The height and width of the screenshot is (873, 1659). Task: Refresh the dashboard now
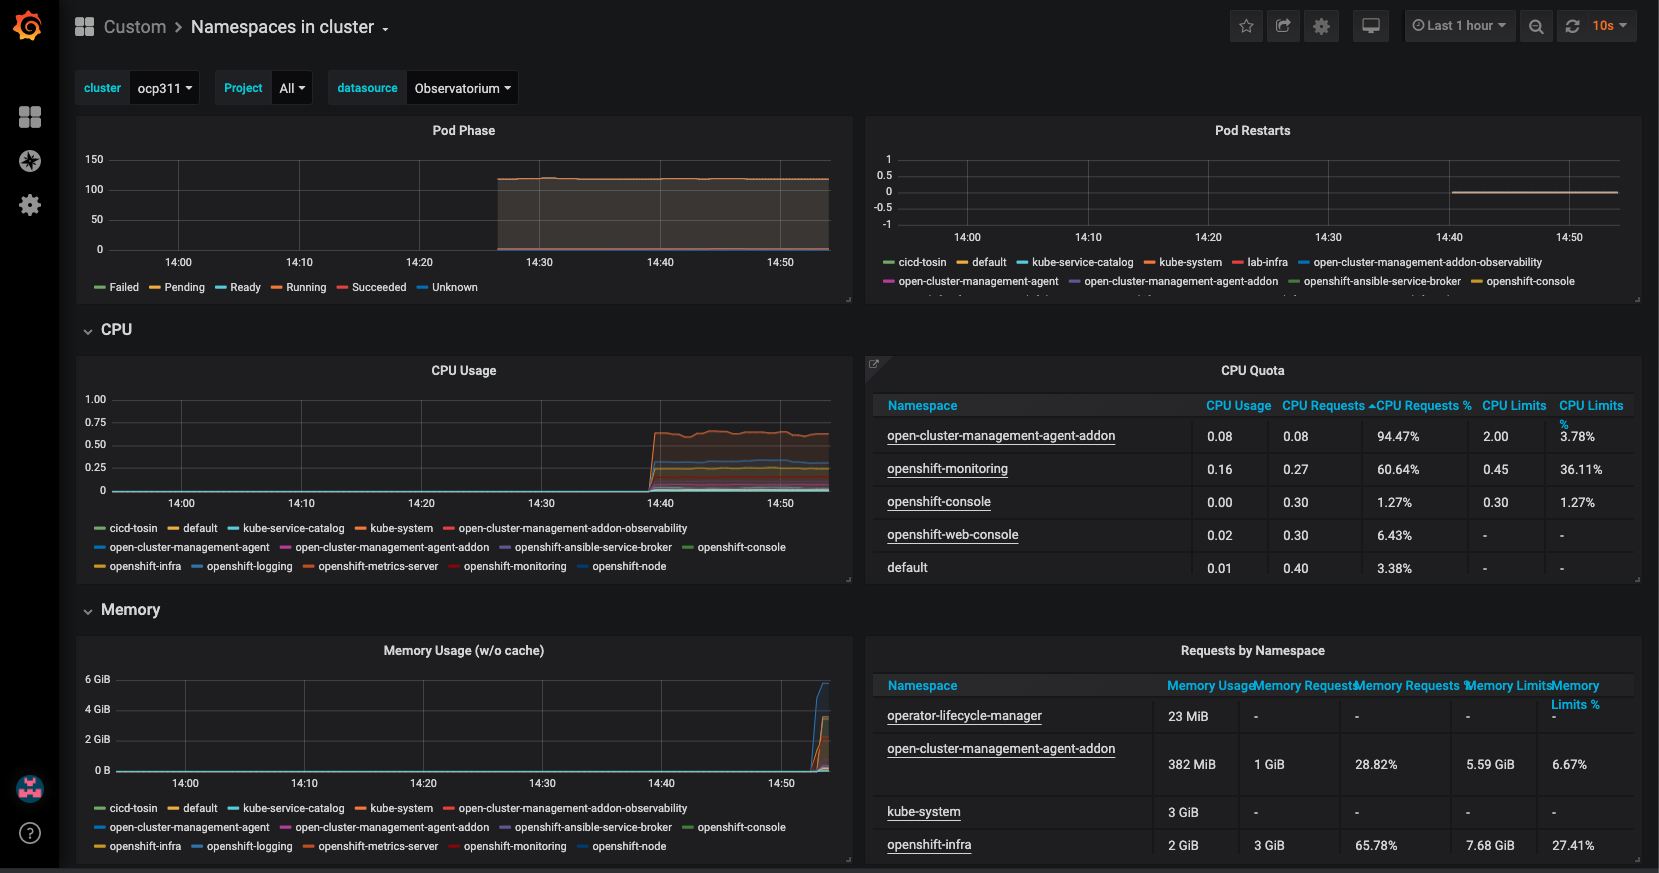[1572, 26]
